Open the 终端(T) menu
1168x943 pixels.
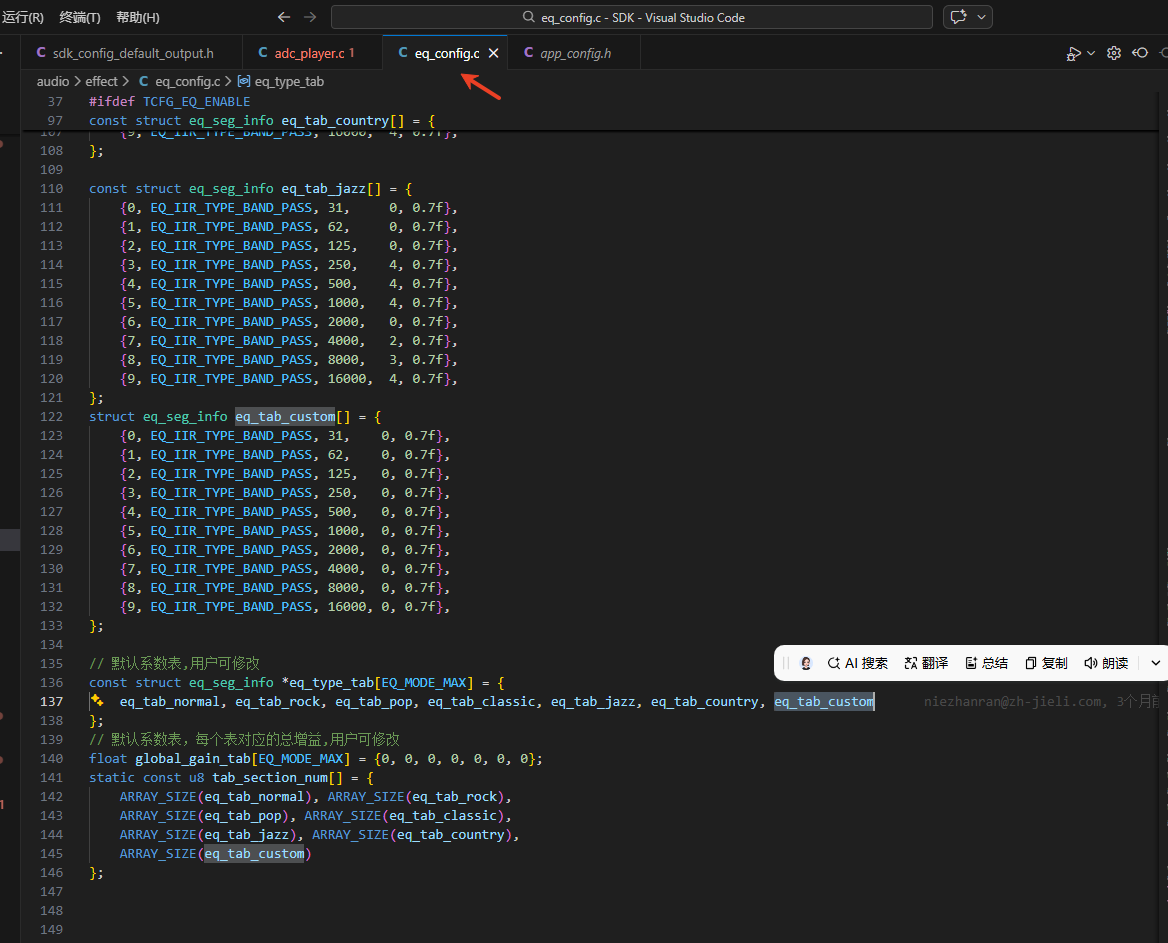[80, 17]
